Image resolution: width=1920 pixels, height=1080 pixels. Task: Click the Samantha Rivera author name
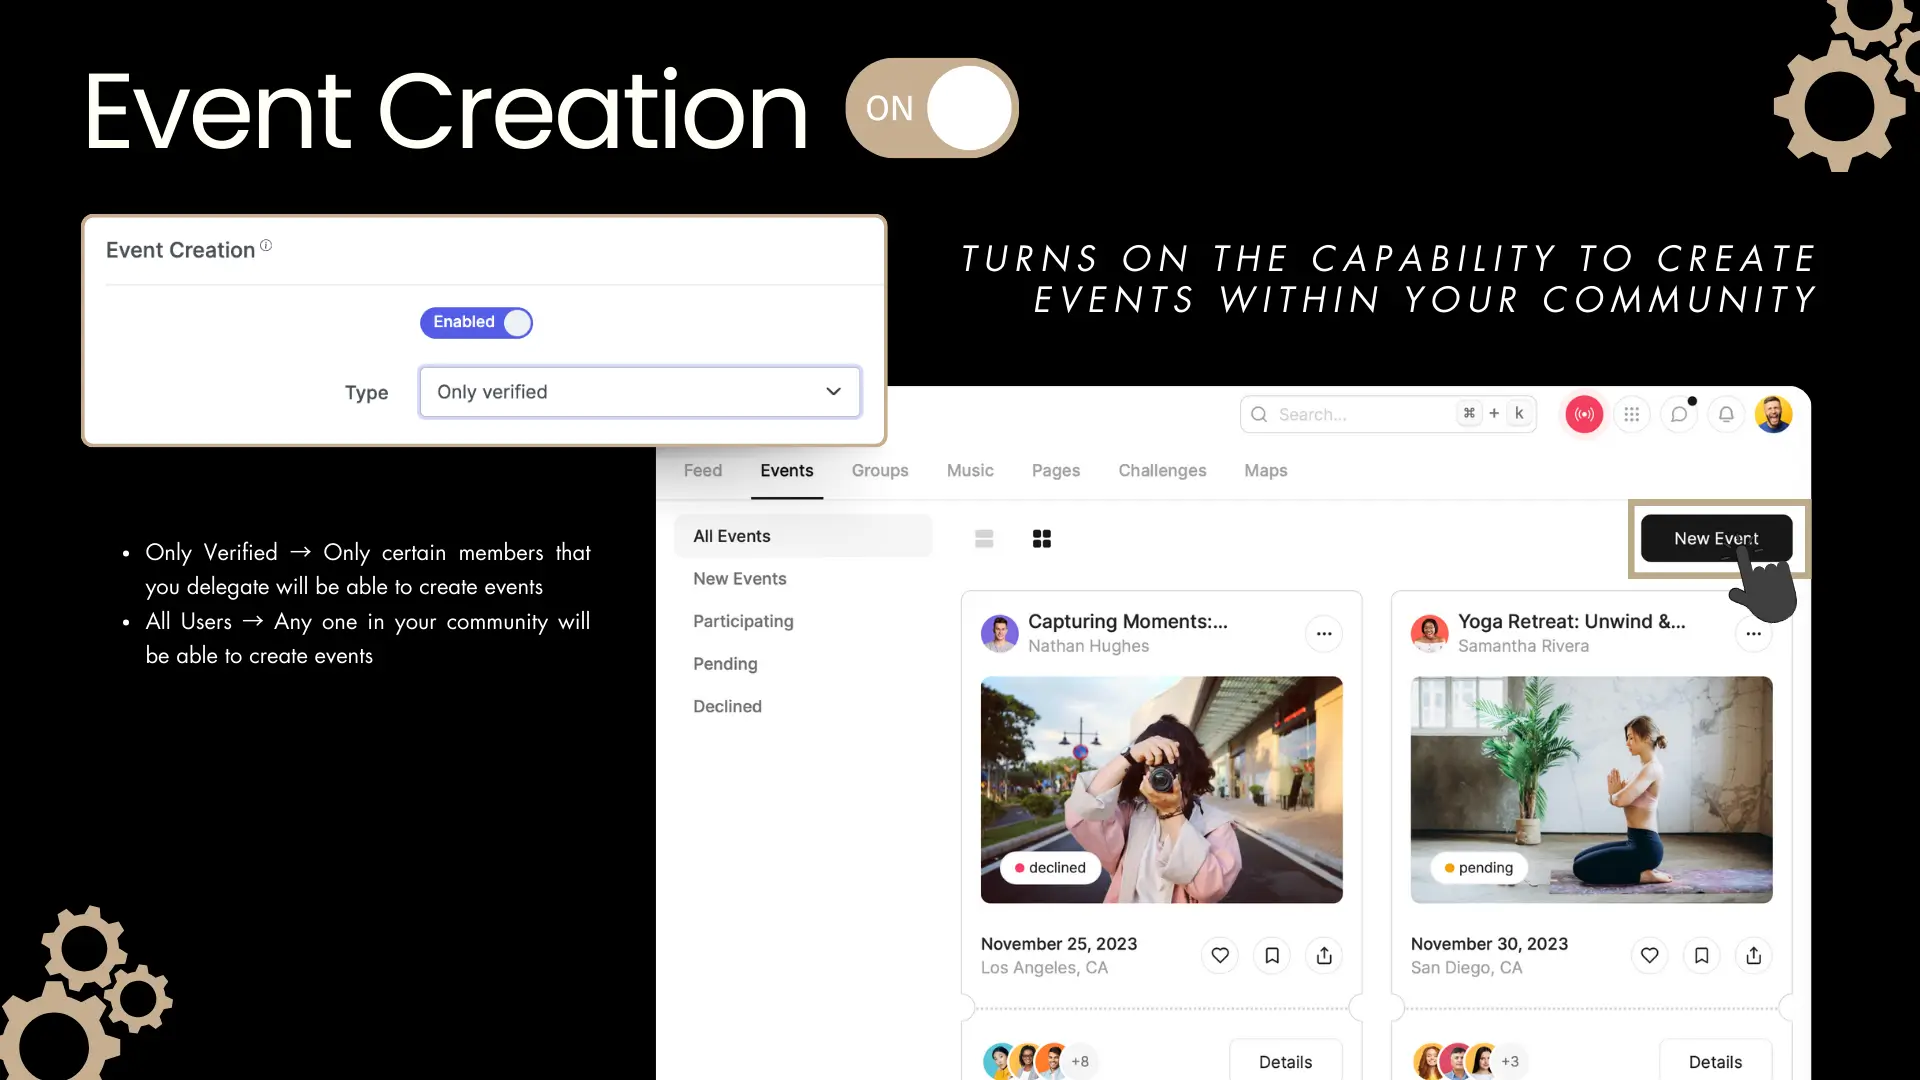[x=1523, y=646]
